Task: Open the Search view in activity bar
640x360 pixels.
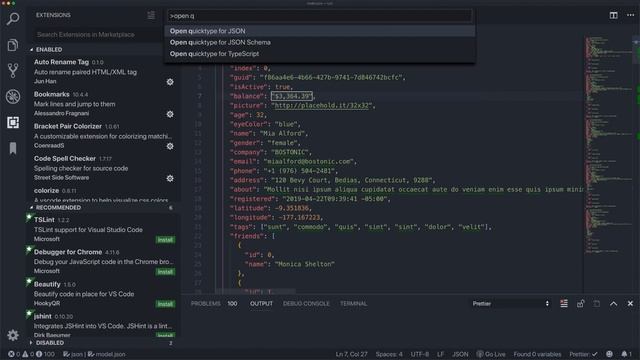Action: click(13, 19)
